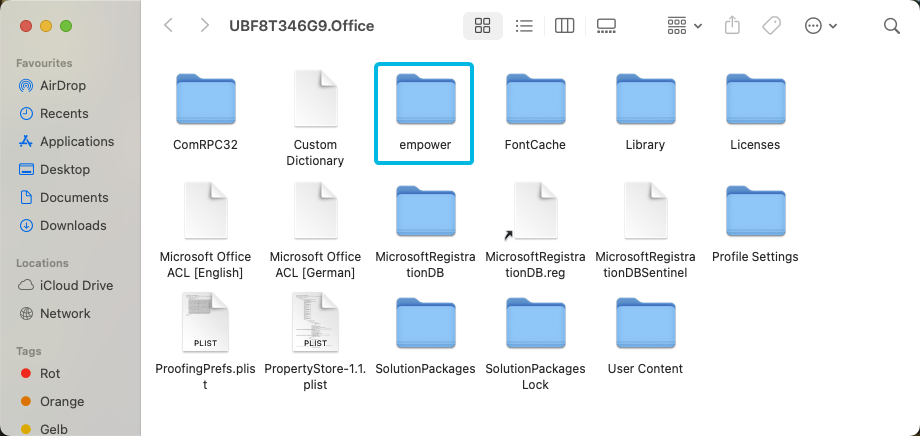Click the 'FontCache' folder name
The image size is (920, 436).
tap(535, 145)
